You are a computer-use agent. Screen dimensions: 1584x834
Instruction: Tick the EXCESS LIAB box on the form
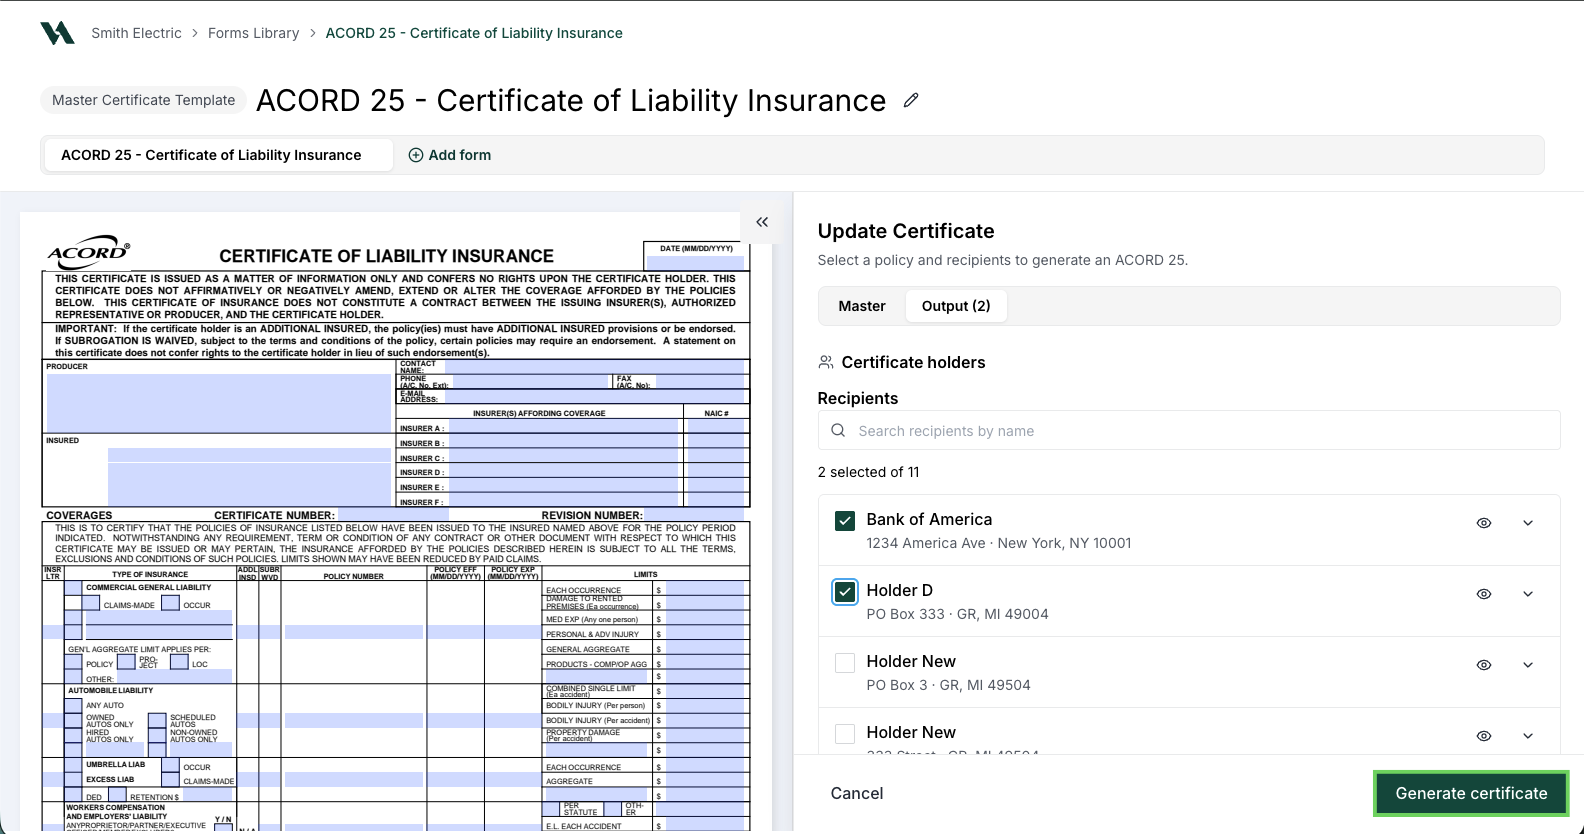pyautogui.click(x=73, y=779)
